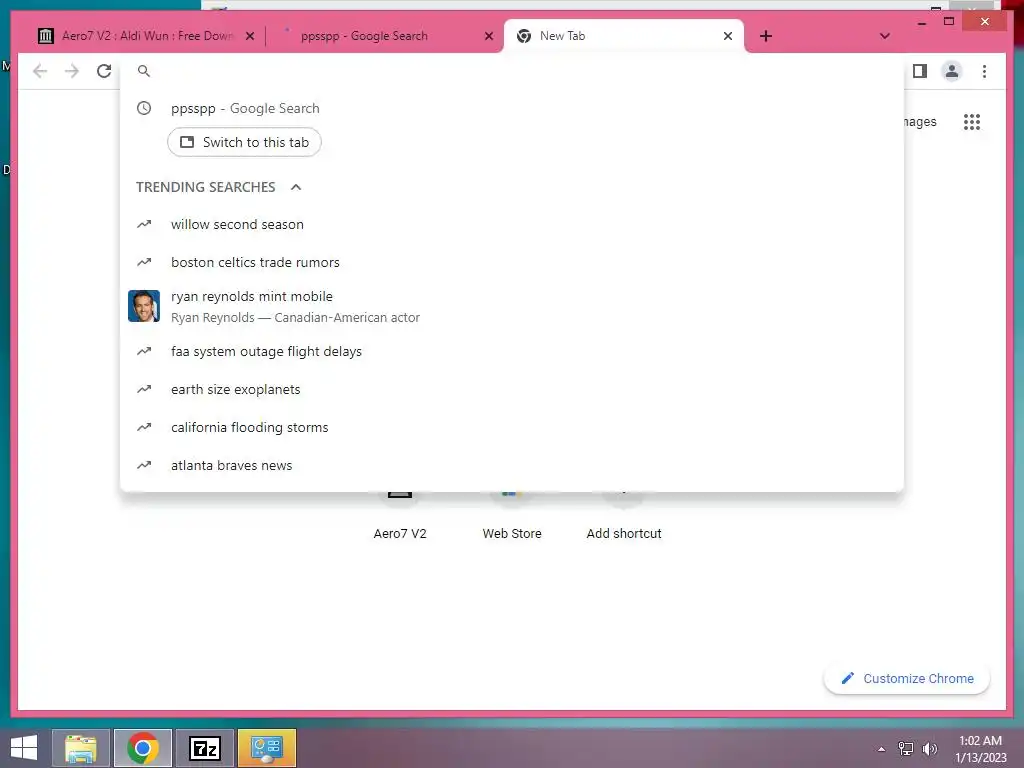Select ryan reynolds mint mobile suggestion
The height and width of the screenshot is (768, 1024).
(x=512, y=306)
